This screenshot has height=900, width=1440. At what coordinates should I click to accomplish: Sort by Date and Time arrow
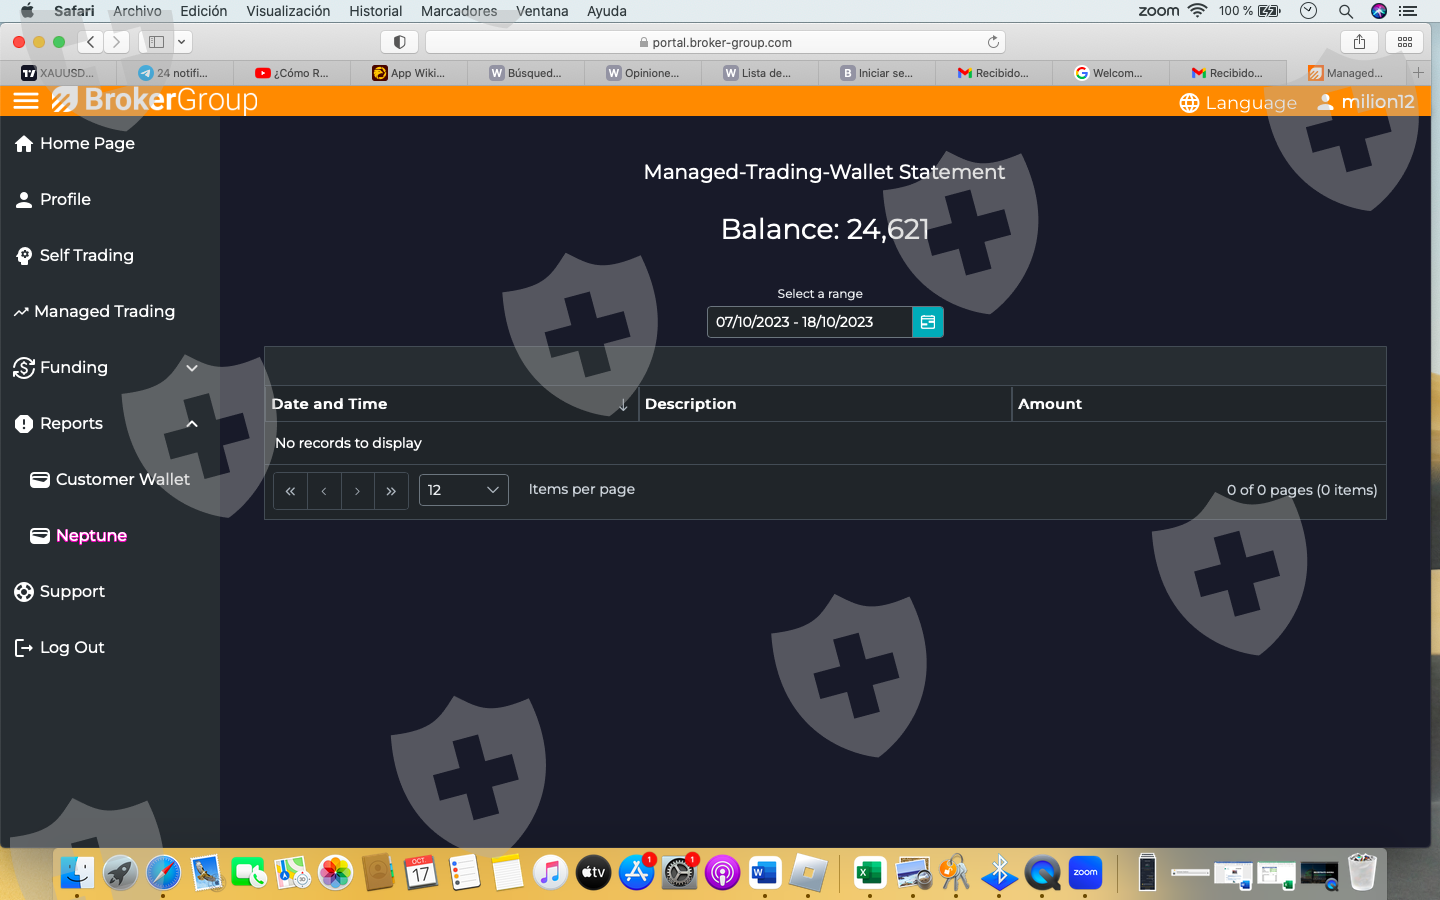tap(623, 404)
